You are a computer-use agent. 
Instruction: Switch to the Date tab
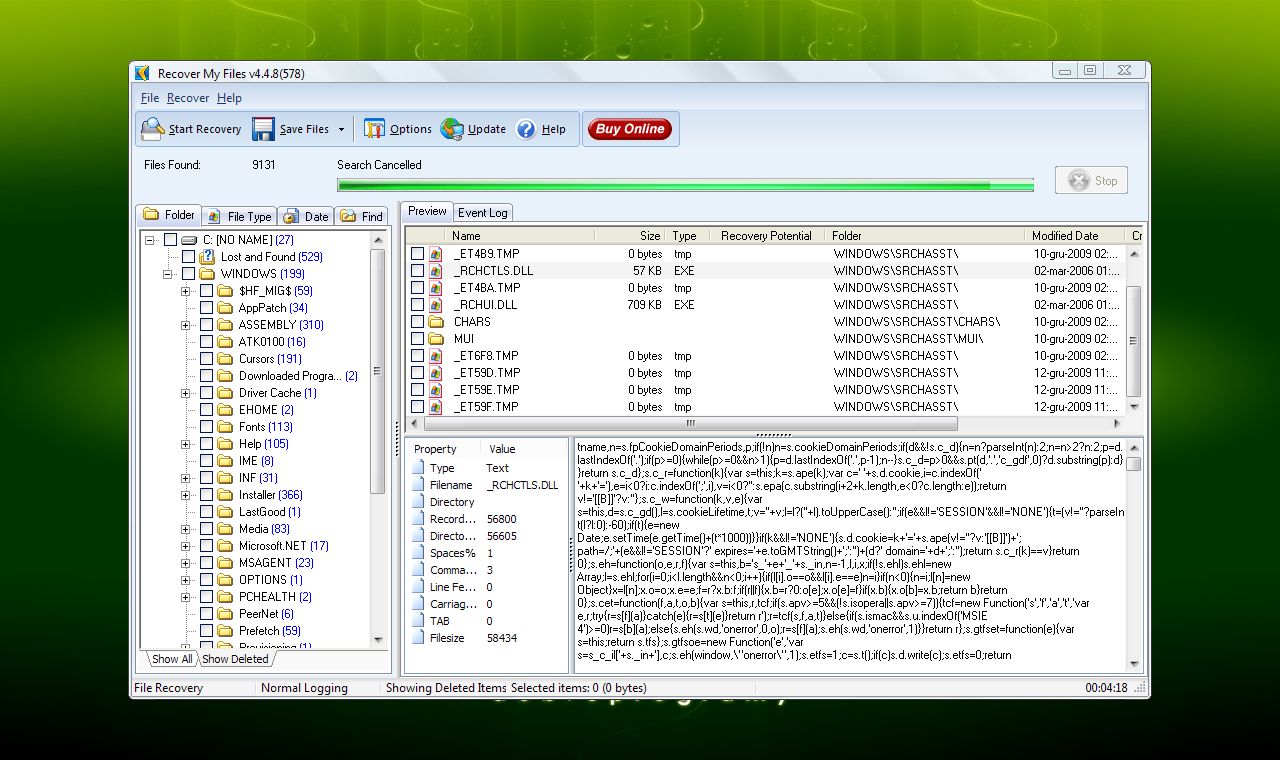pos(306,216)
